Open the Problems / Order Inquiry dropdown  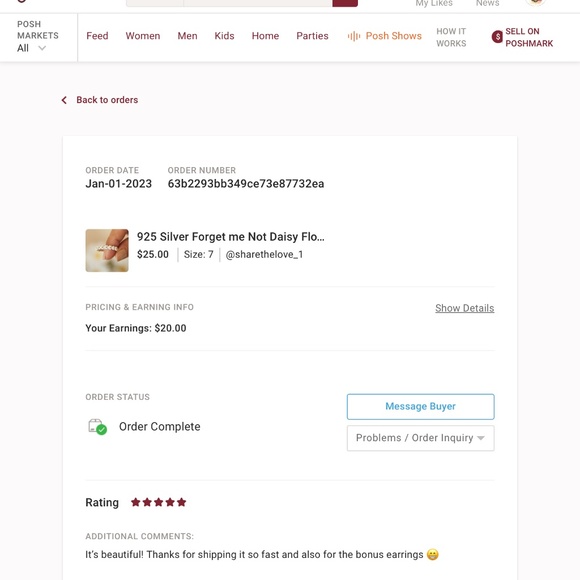point(421,438)
